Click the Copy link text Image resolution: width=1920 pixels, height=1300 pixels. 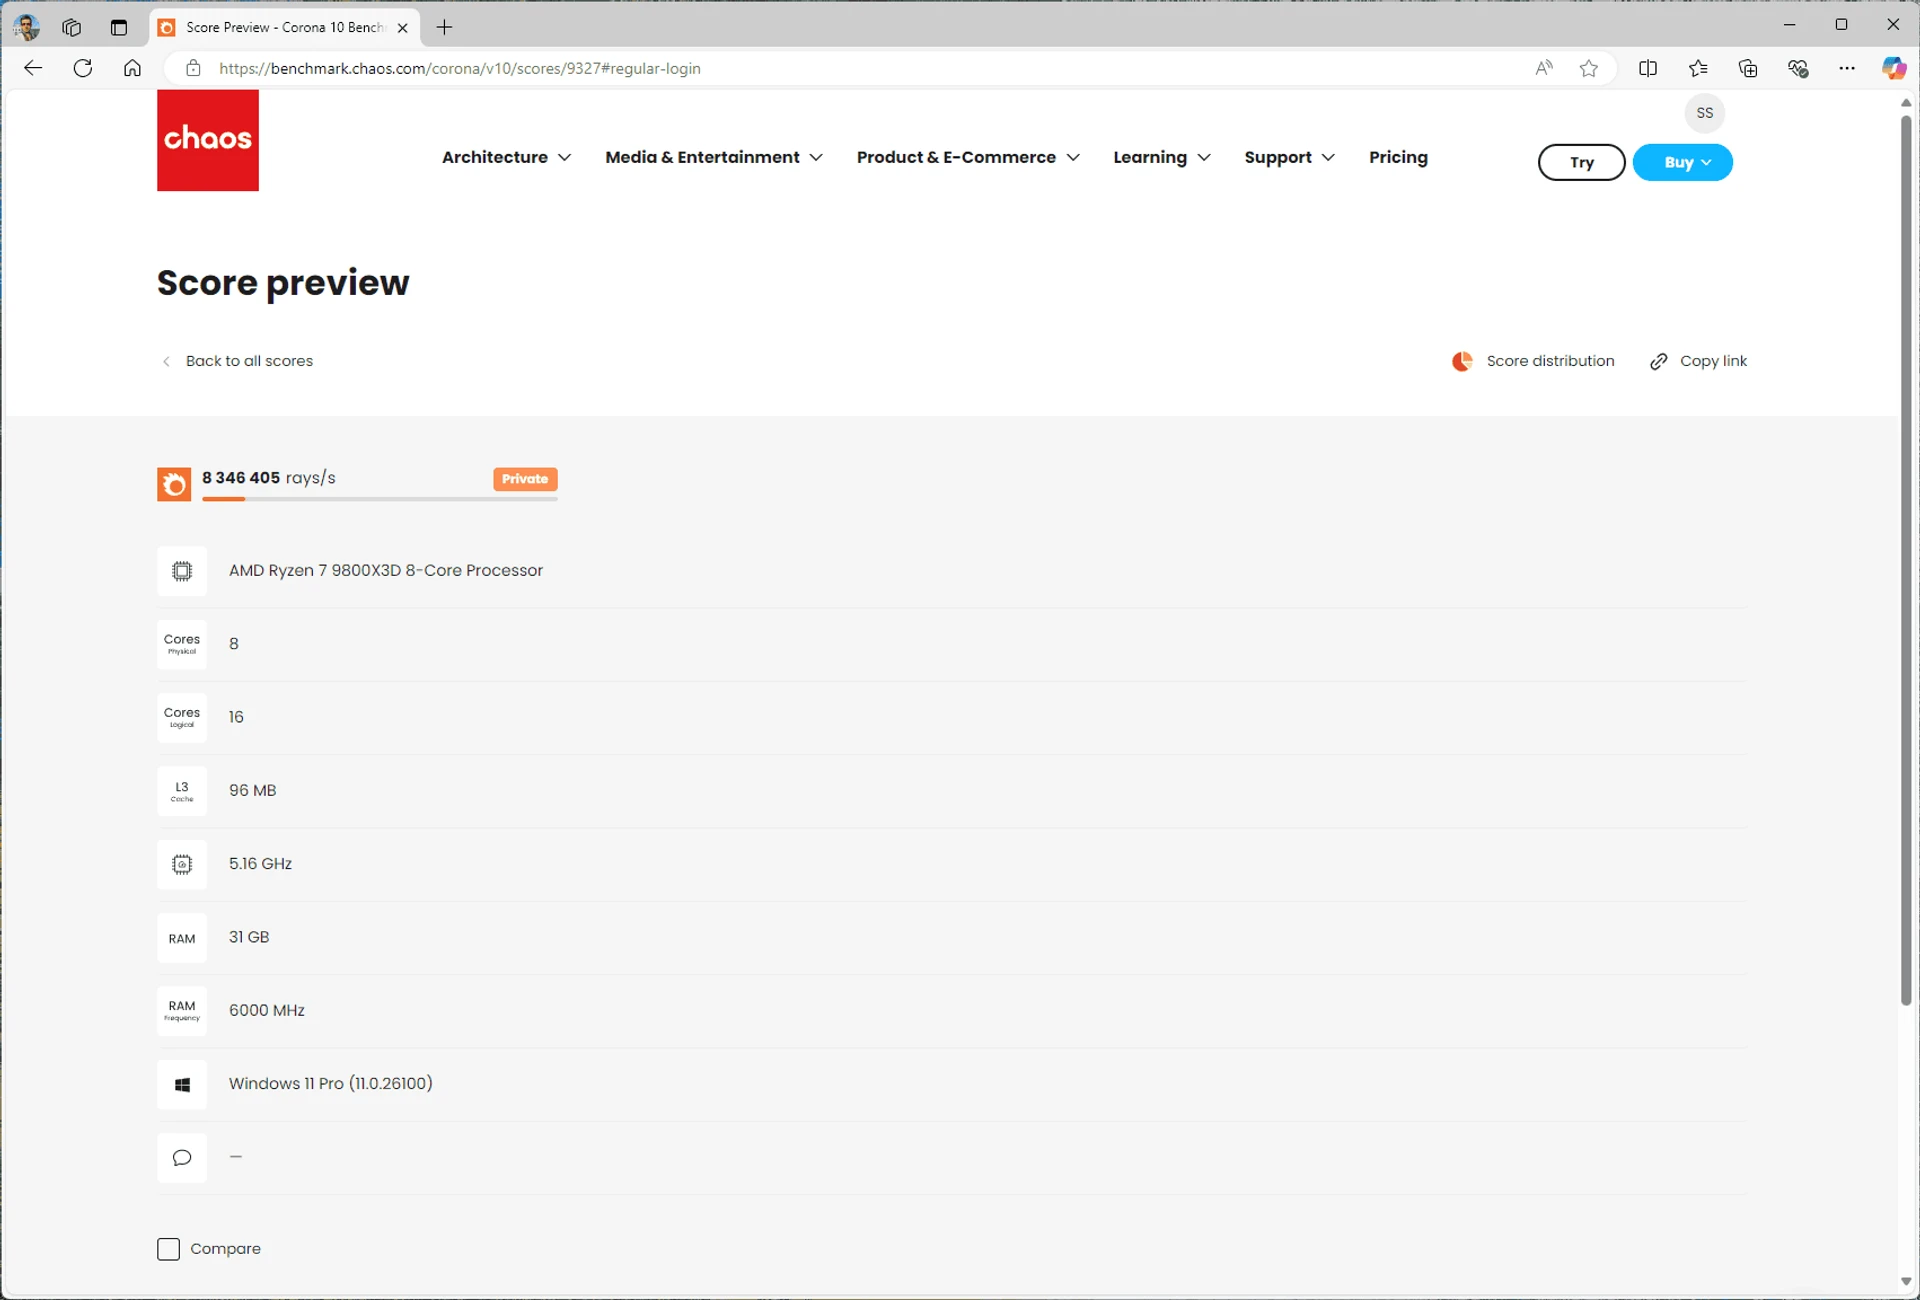[x=1713, y=361]
